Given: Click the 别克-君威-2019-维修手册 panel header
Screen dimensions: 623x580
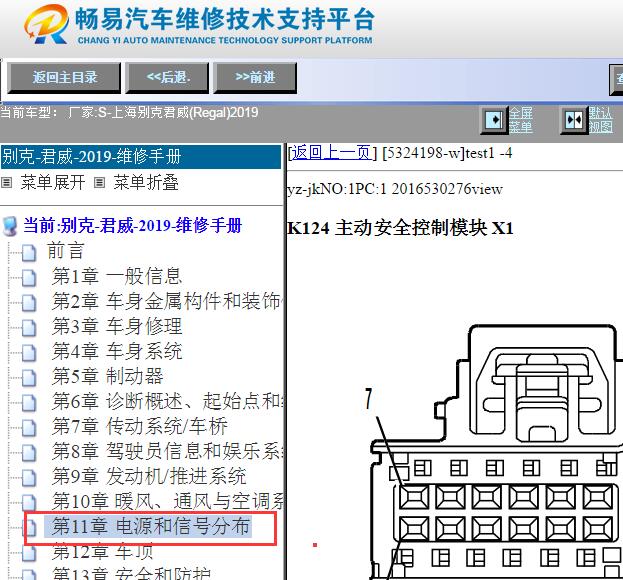Looking at the screenshot, I should pos(141,157).
